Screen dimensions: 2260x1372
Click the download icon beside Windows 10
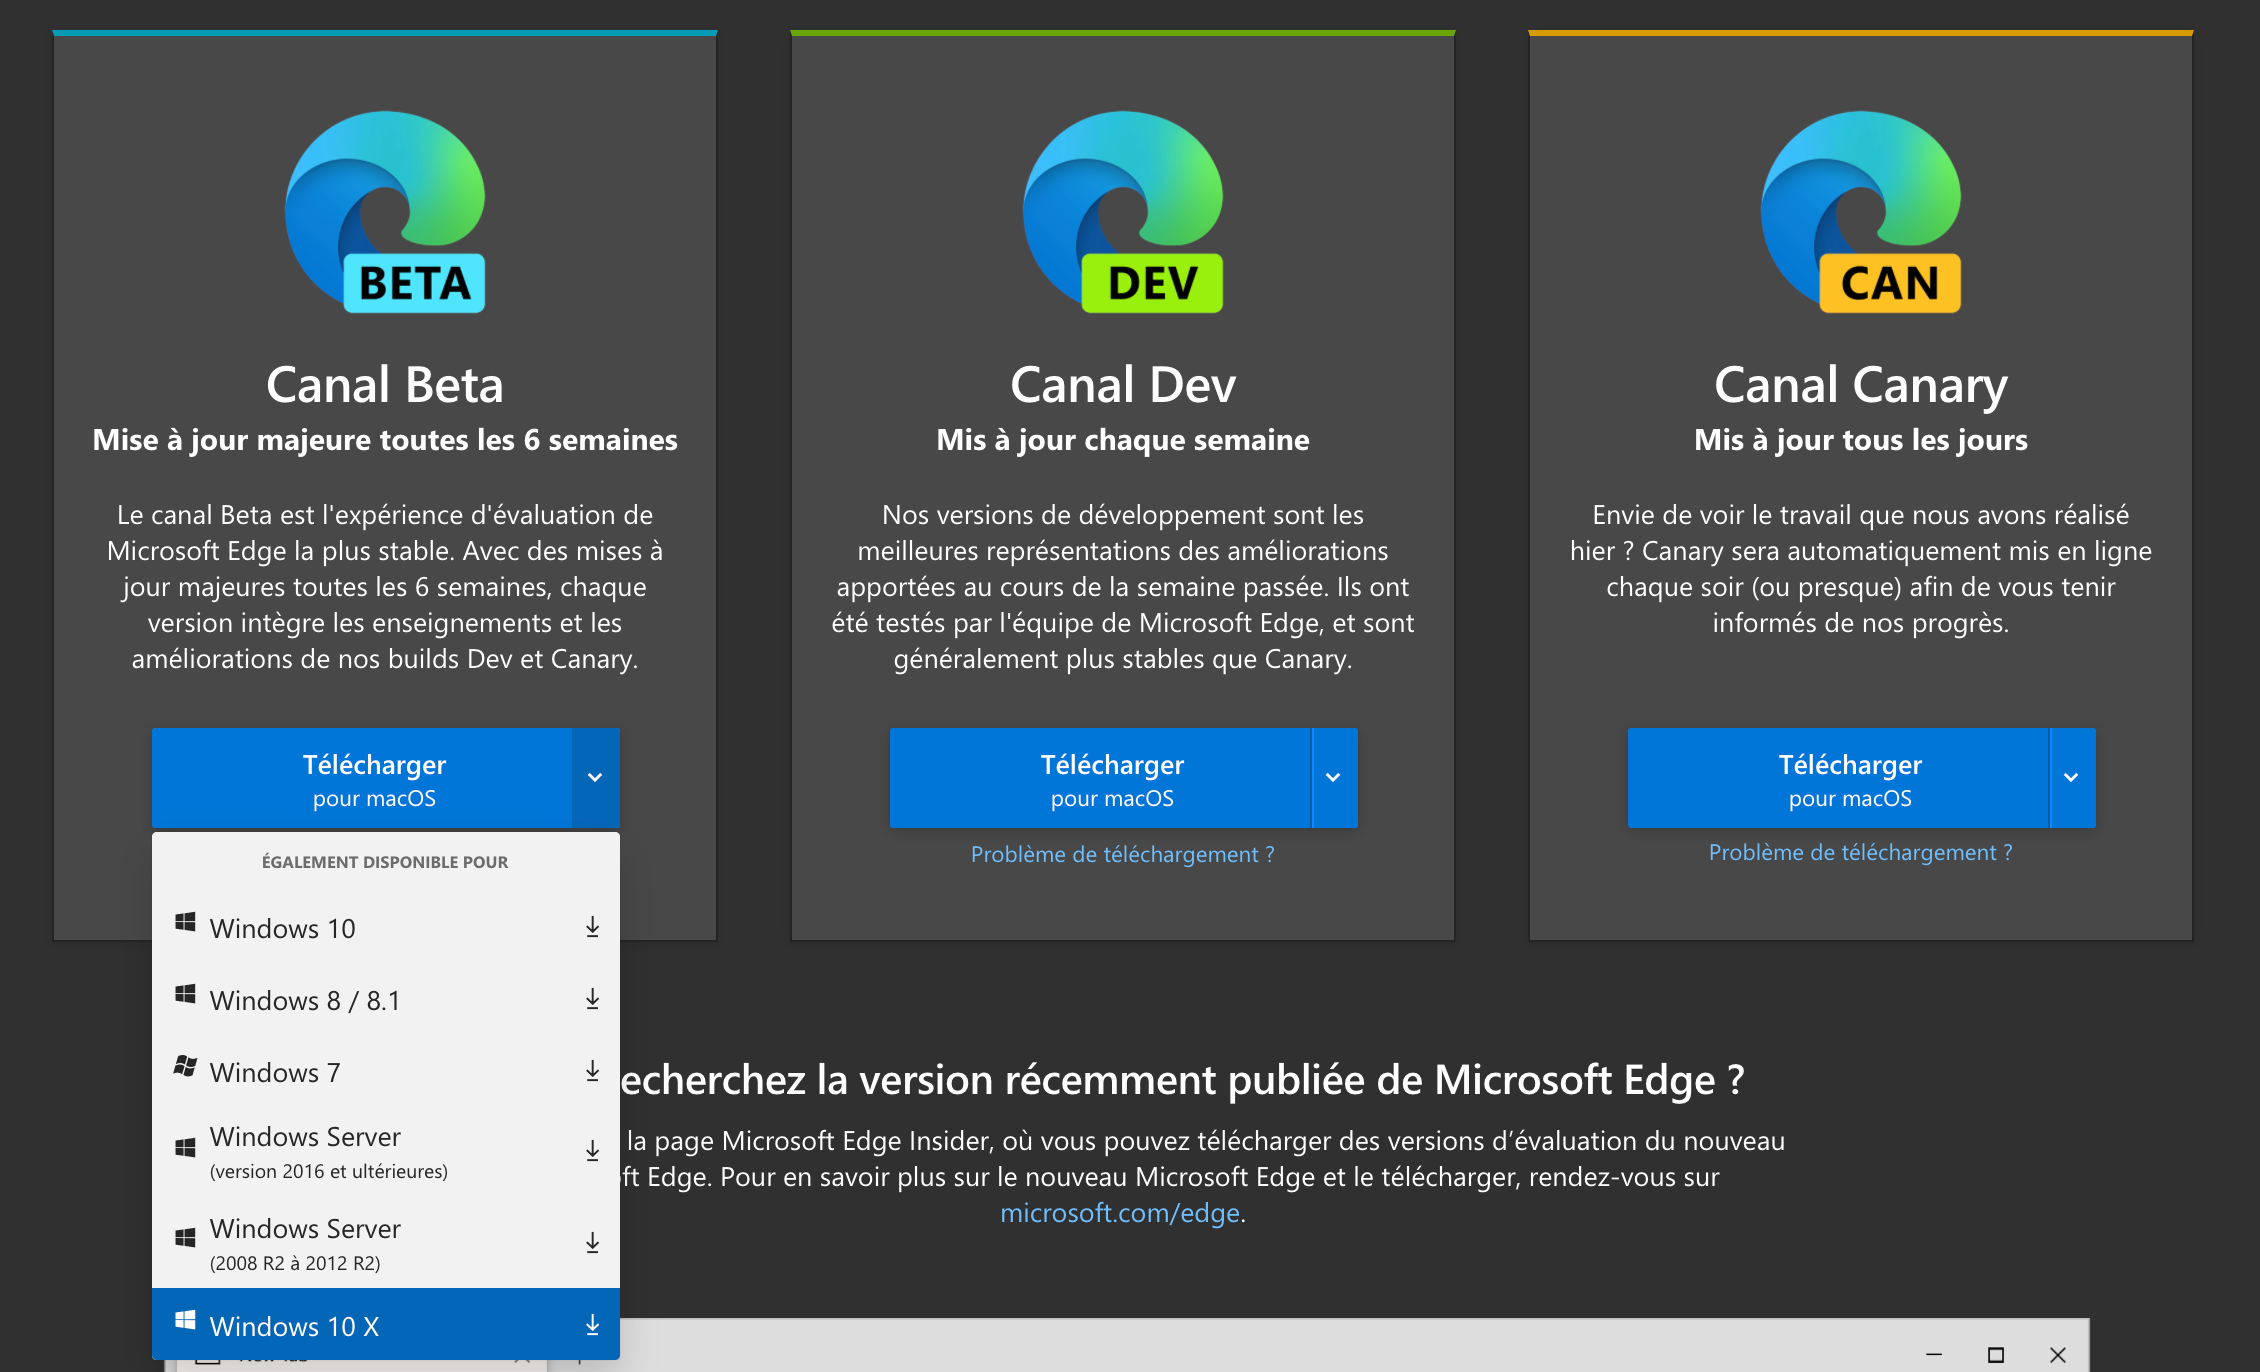tap(591, 927)
